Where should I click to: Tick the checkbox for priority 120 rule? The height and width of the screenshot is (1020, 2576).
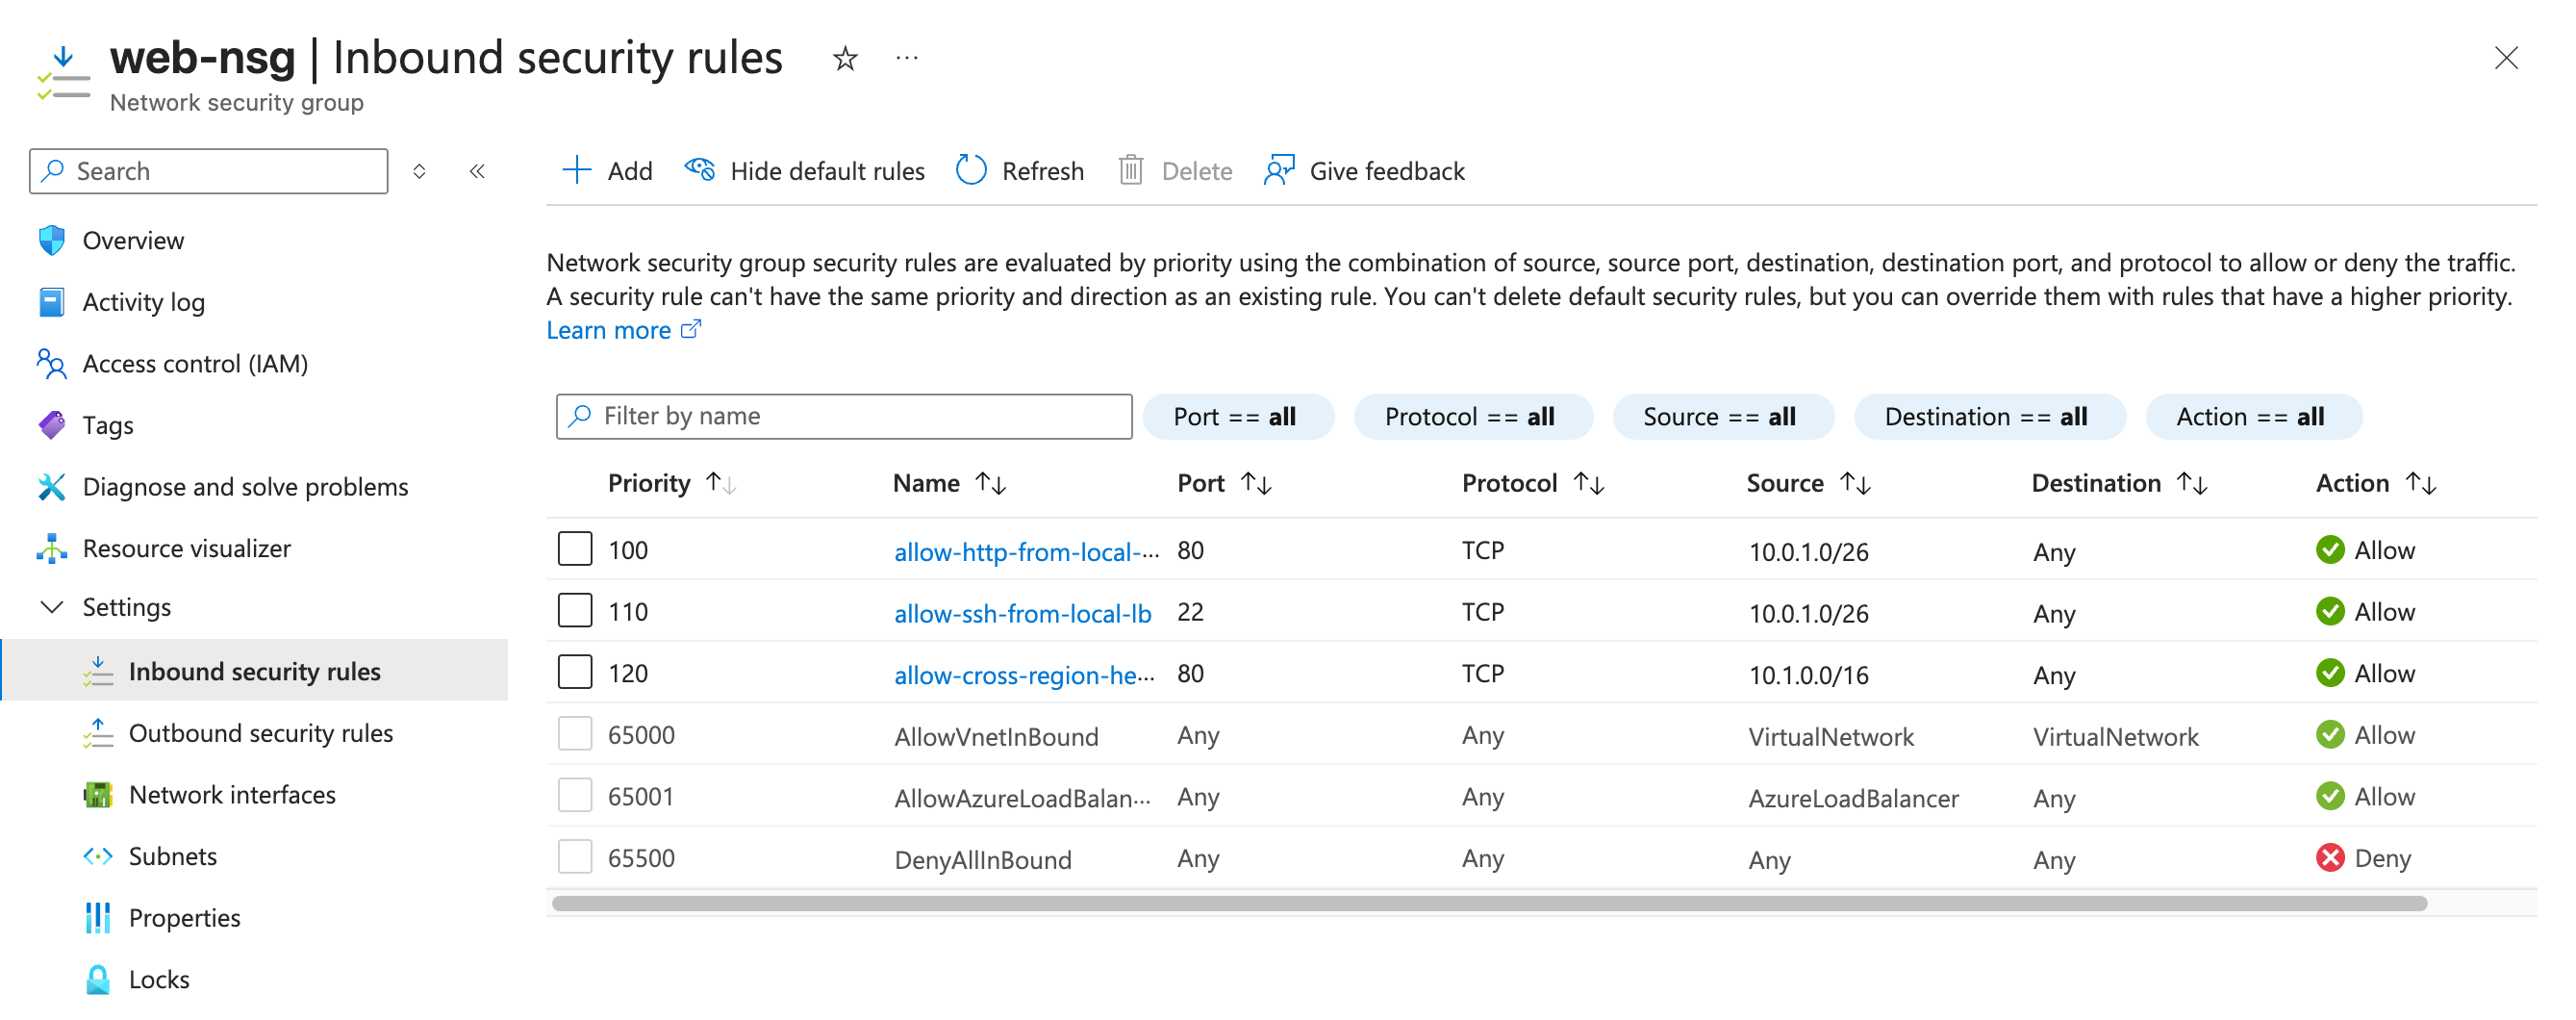[x=574, y=673]
